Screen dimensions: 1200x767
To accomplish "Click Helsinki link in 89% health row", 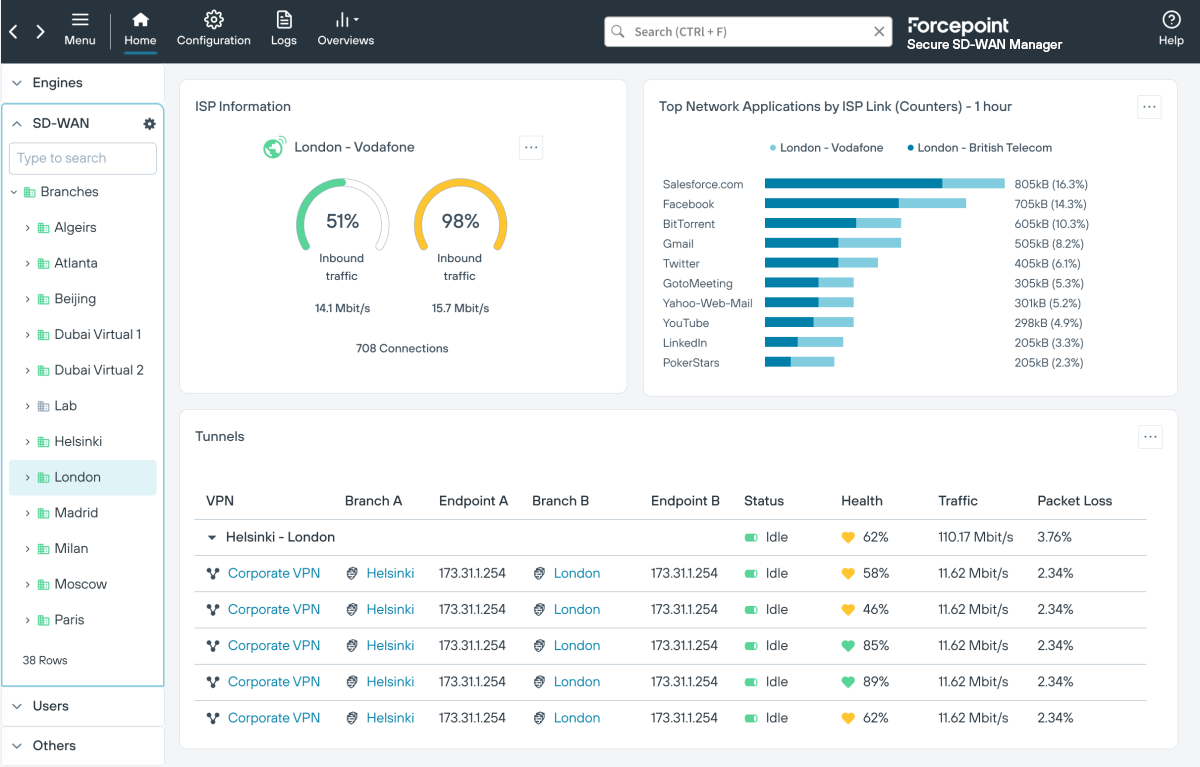I will tap(390, 682).
